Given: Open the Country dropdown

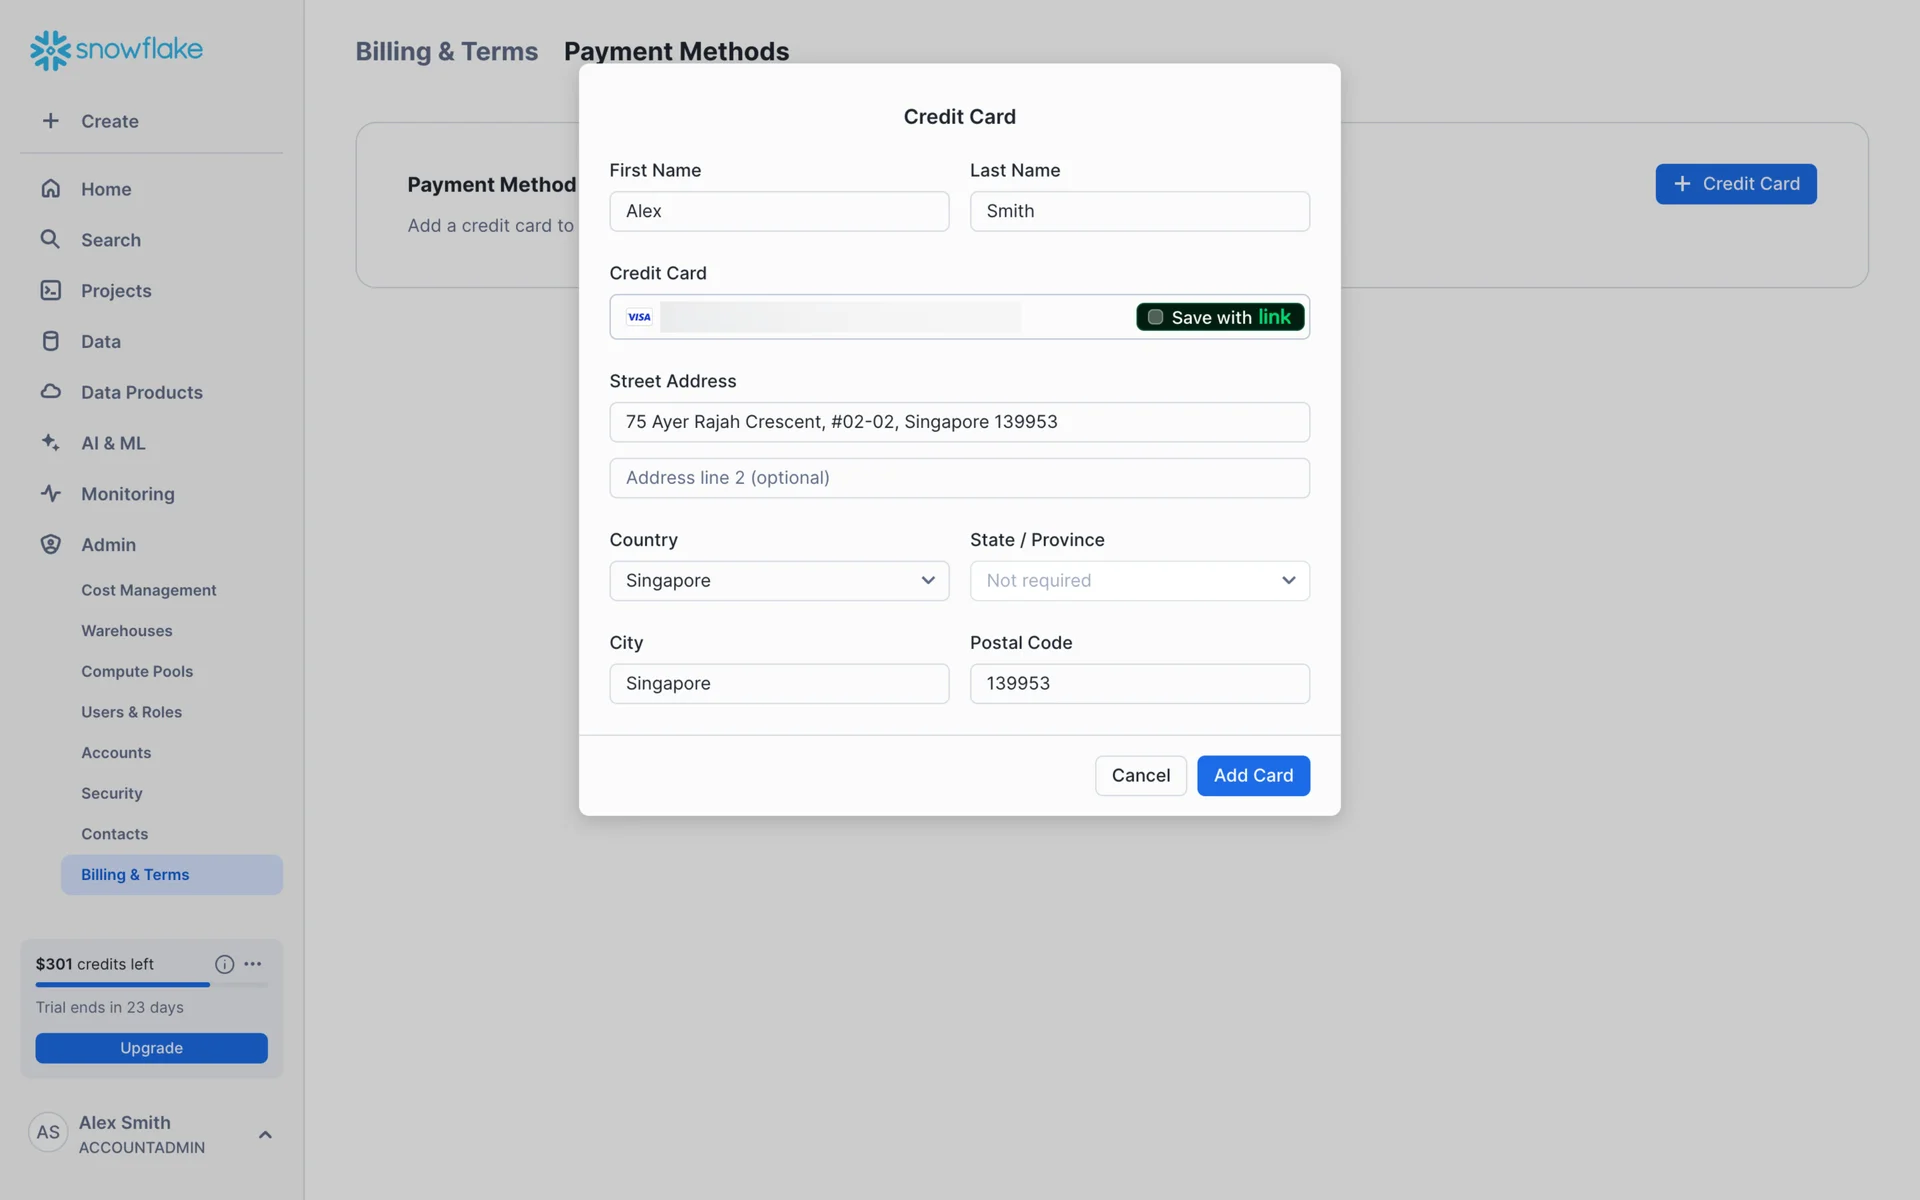Looking at the screenshot, I should (x=779, y=581).
